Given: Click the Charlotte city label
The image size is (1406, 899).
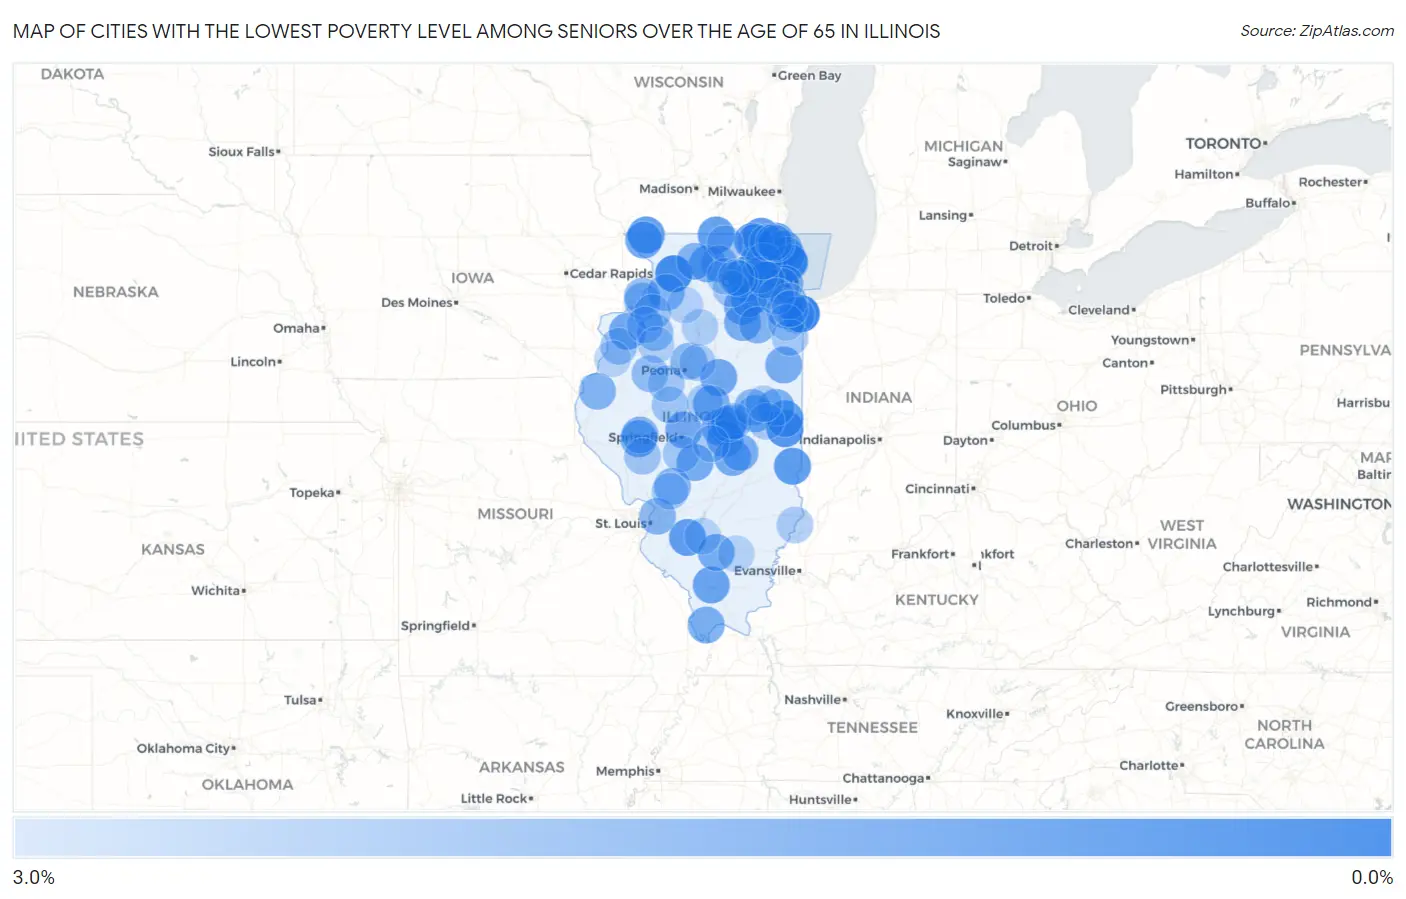Looking at the screenshot, I should click(1149, 765).
